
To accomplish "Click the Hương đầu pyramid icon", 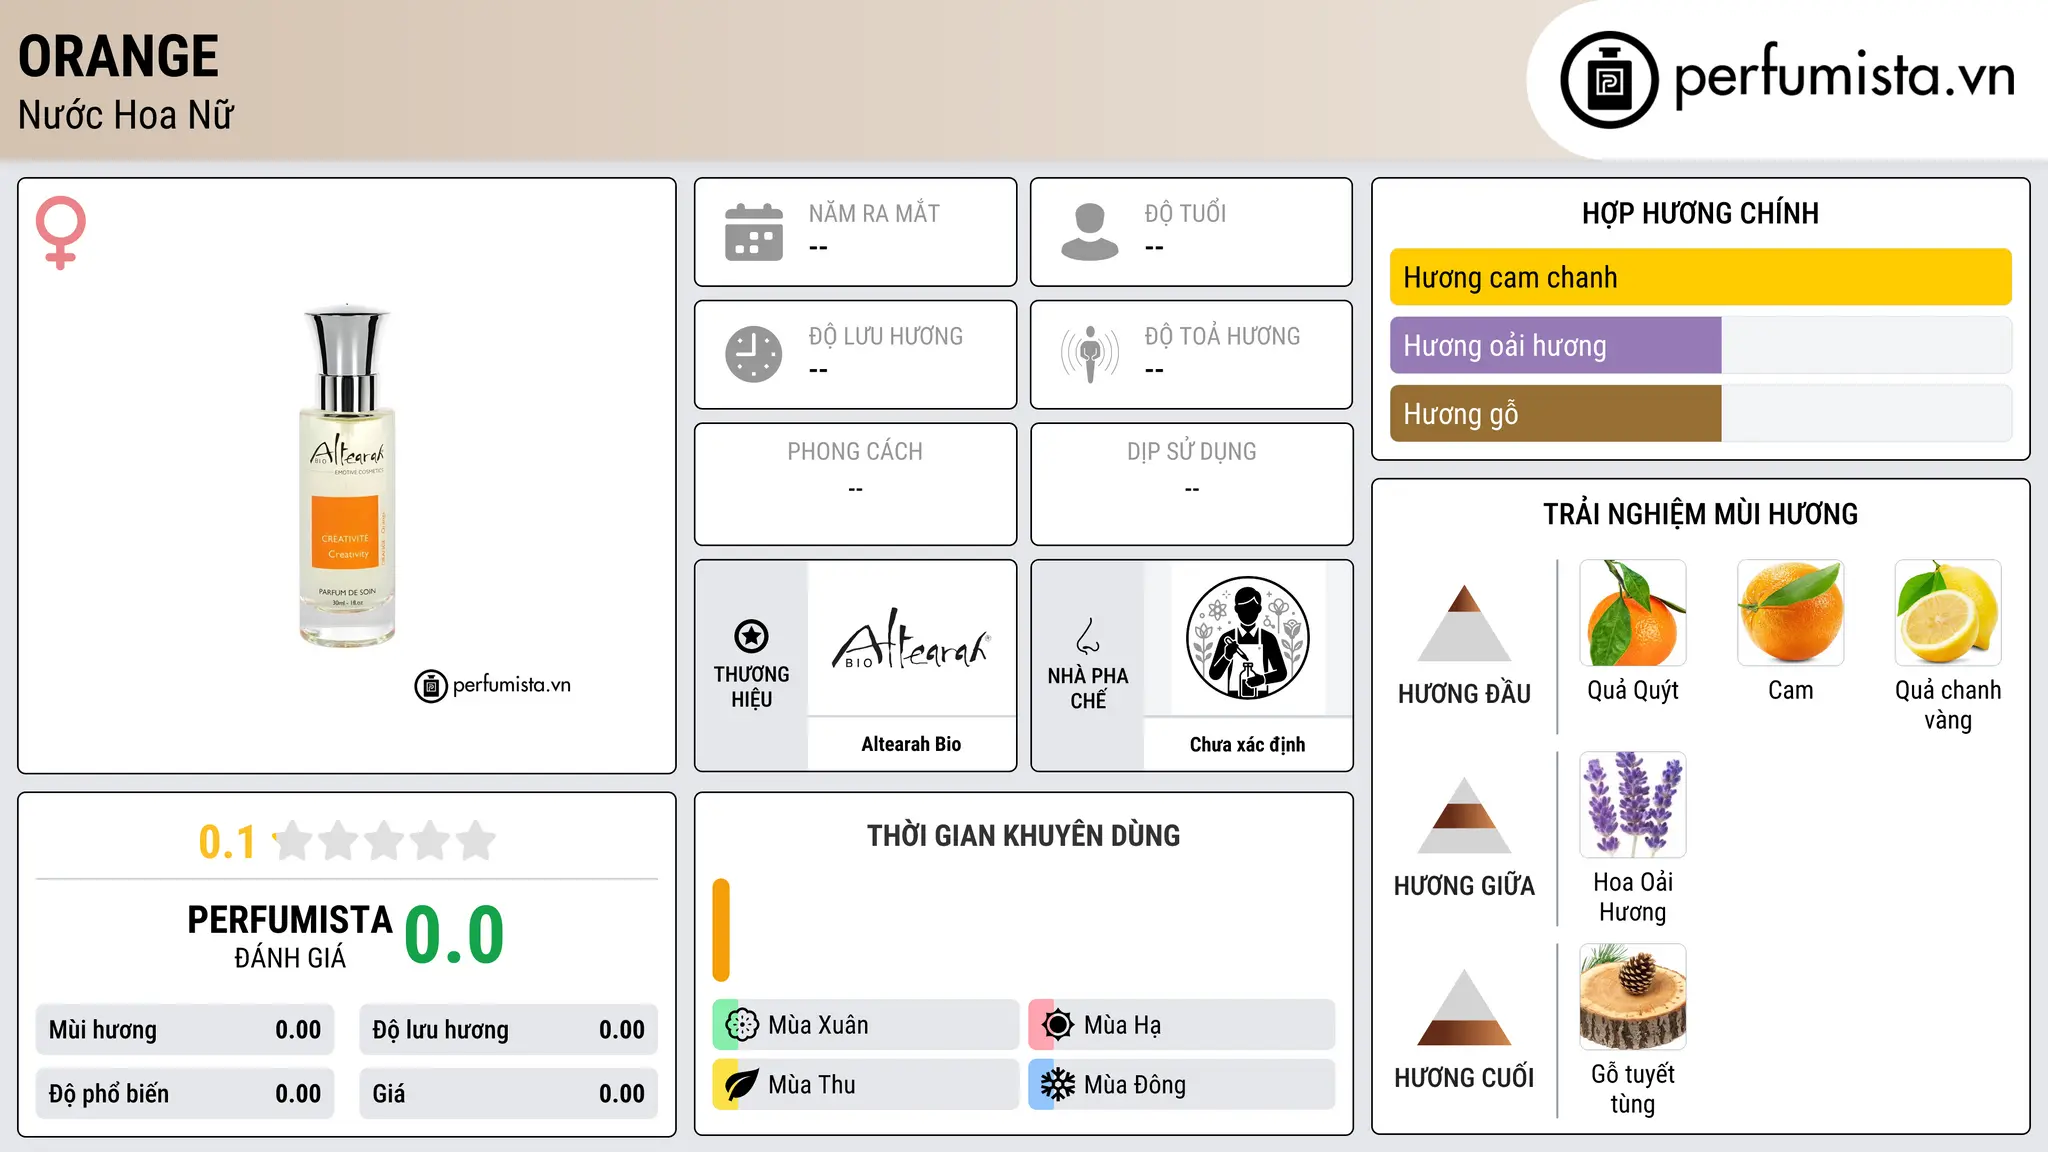I will coord(1464,622).
